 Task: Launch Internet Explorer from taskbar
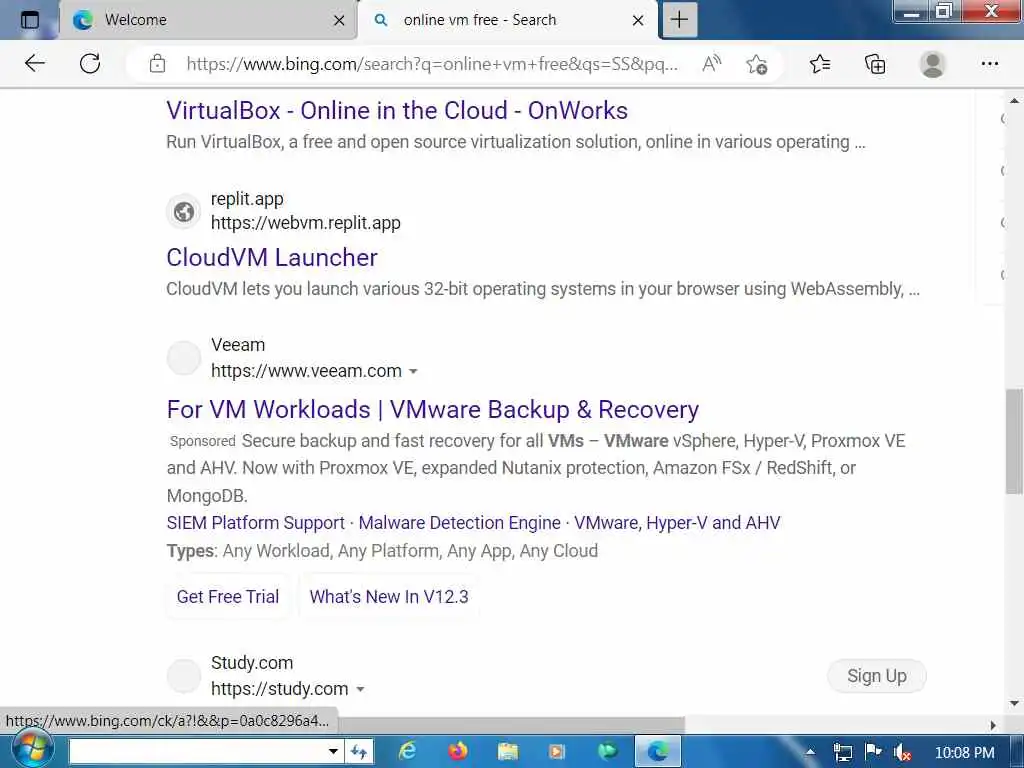[408, 752]
